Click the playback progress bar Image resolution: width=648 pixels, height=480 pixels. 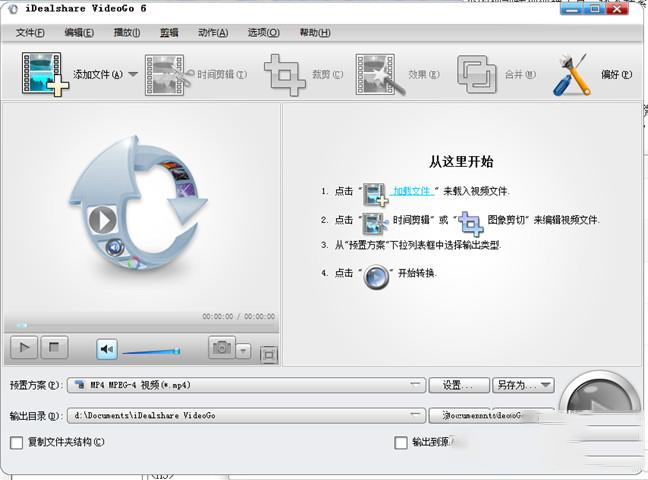tap(142, 326)
